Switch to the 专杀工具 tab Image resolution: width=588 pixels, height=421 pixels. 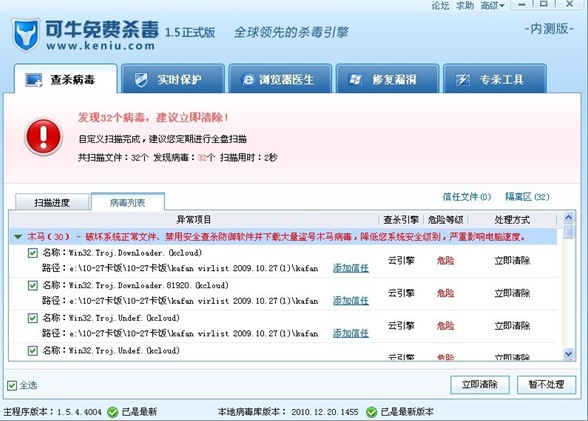[x=495, y=79]
